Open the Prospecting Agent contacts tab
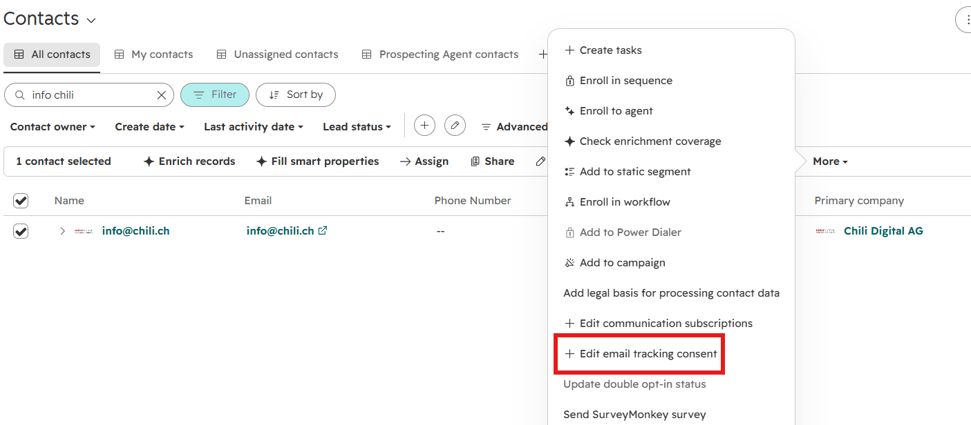Viewport: 971px width, 425px height. pos(440,55)
